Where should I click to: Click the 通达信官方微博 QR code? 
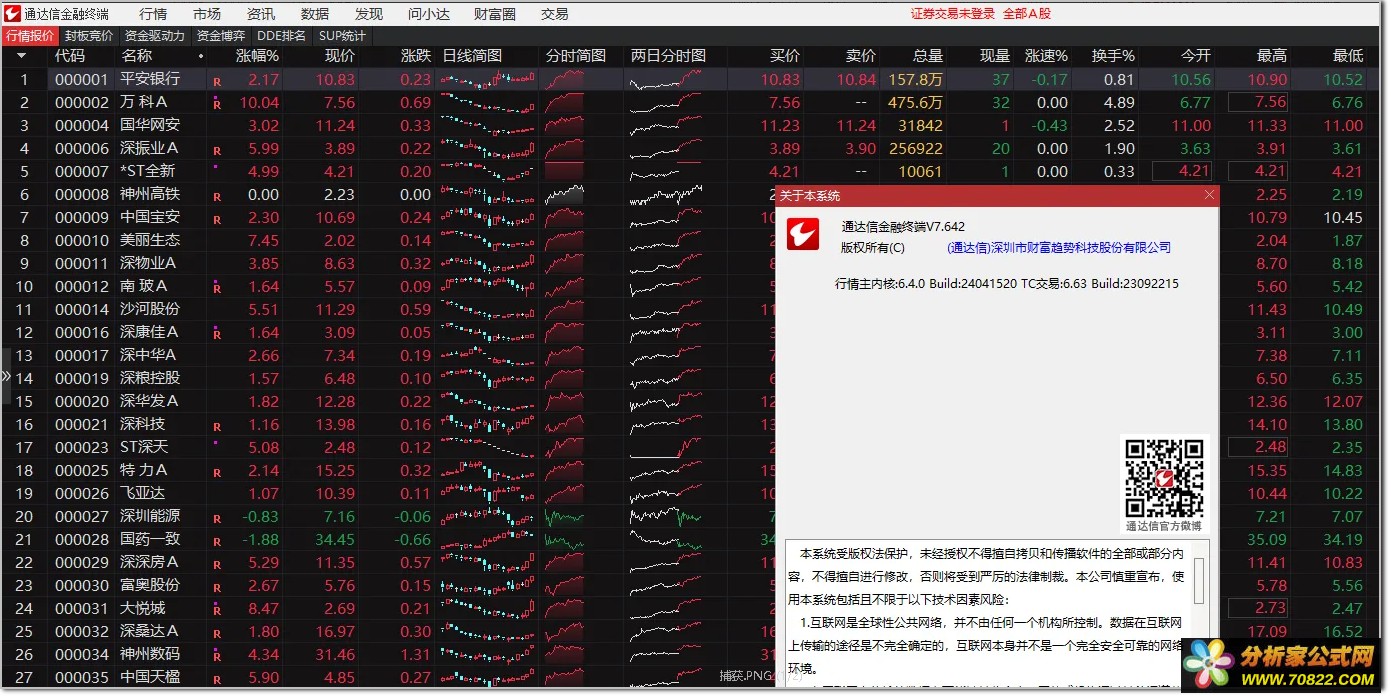(x=1163, y=478)
